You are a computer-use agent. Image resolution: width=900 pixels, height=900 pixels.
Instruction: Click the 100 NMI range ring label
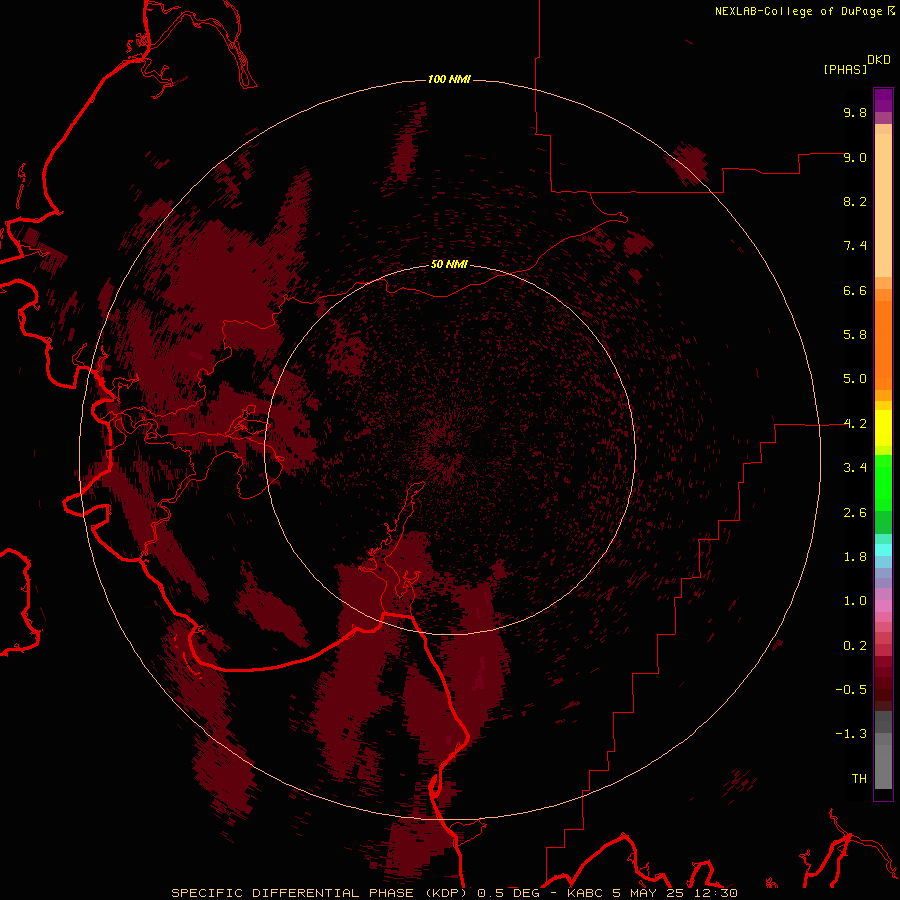(x=449, y=79)
